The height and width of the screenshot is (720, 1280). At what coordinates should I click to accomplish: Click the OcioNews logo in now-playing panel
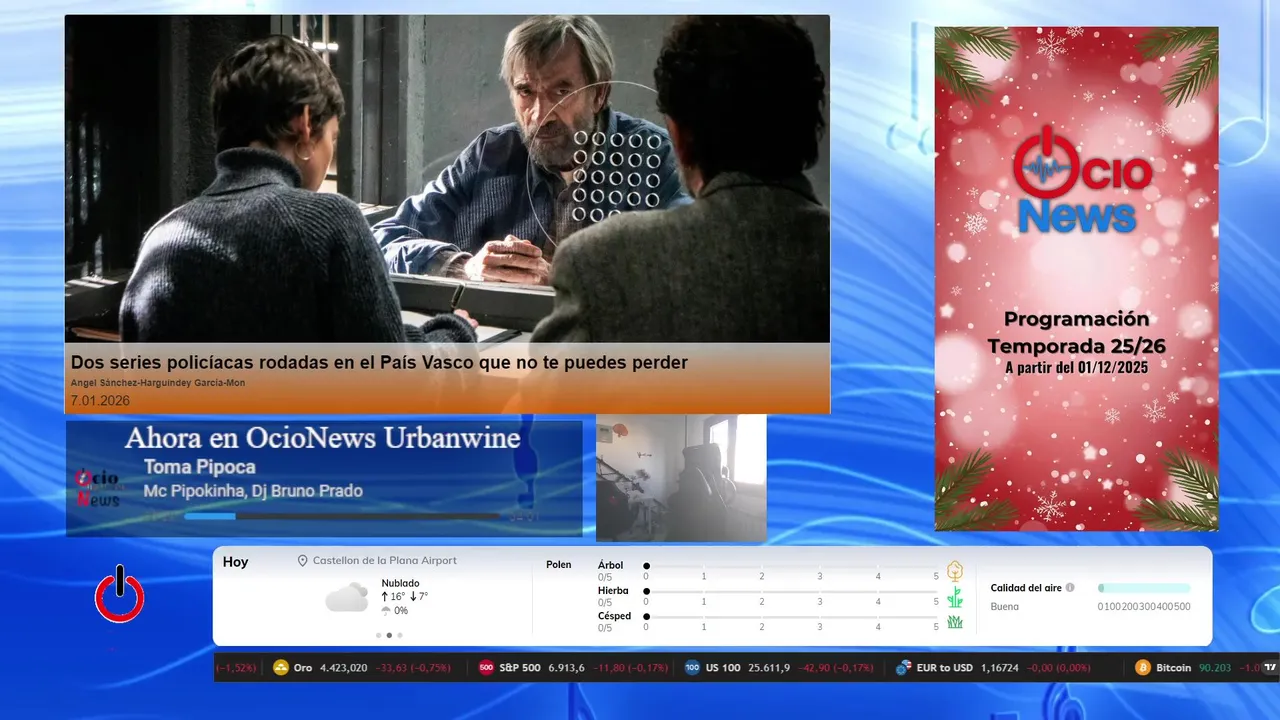[97, 488]
